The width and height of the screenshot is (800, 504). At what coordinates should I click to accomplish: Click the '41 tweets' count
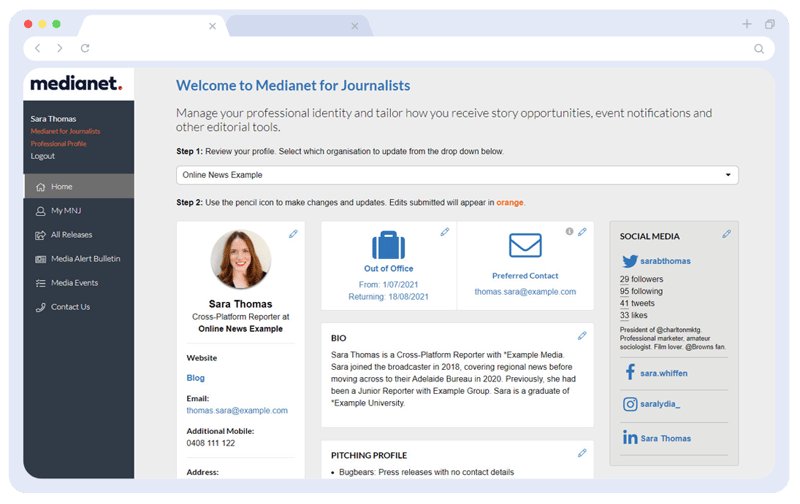click(637, 304)
